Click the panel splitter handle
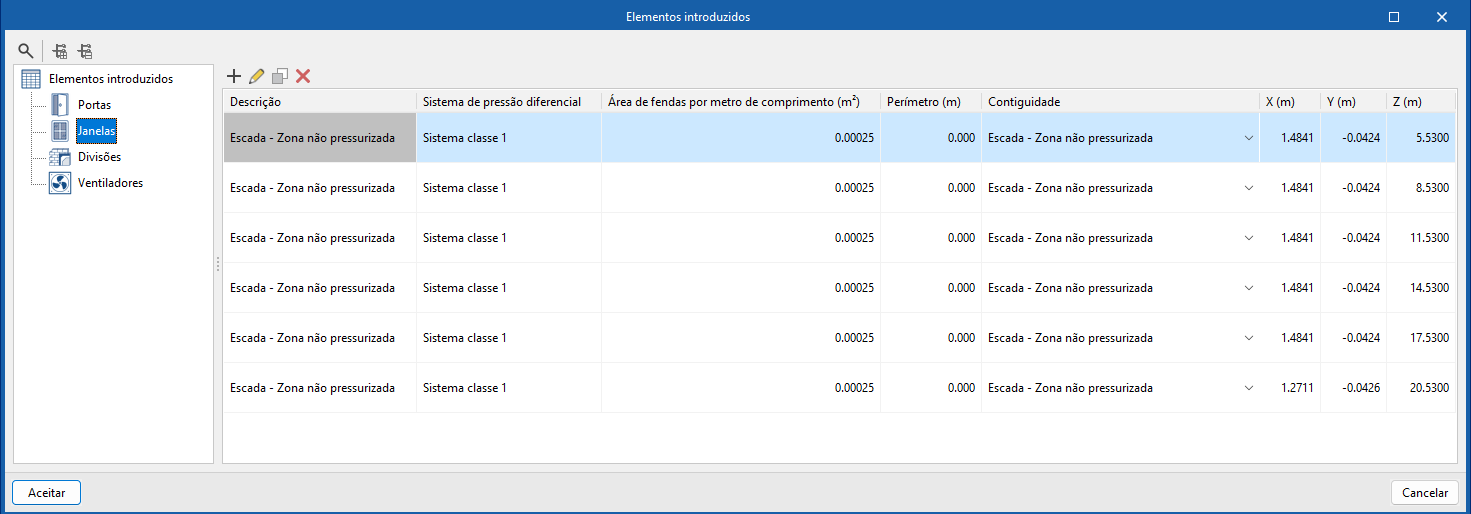The image size is (1471, 514). click(217, 264)
